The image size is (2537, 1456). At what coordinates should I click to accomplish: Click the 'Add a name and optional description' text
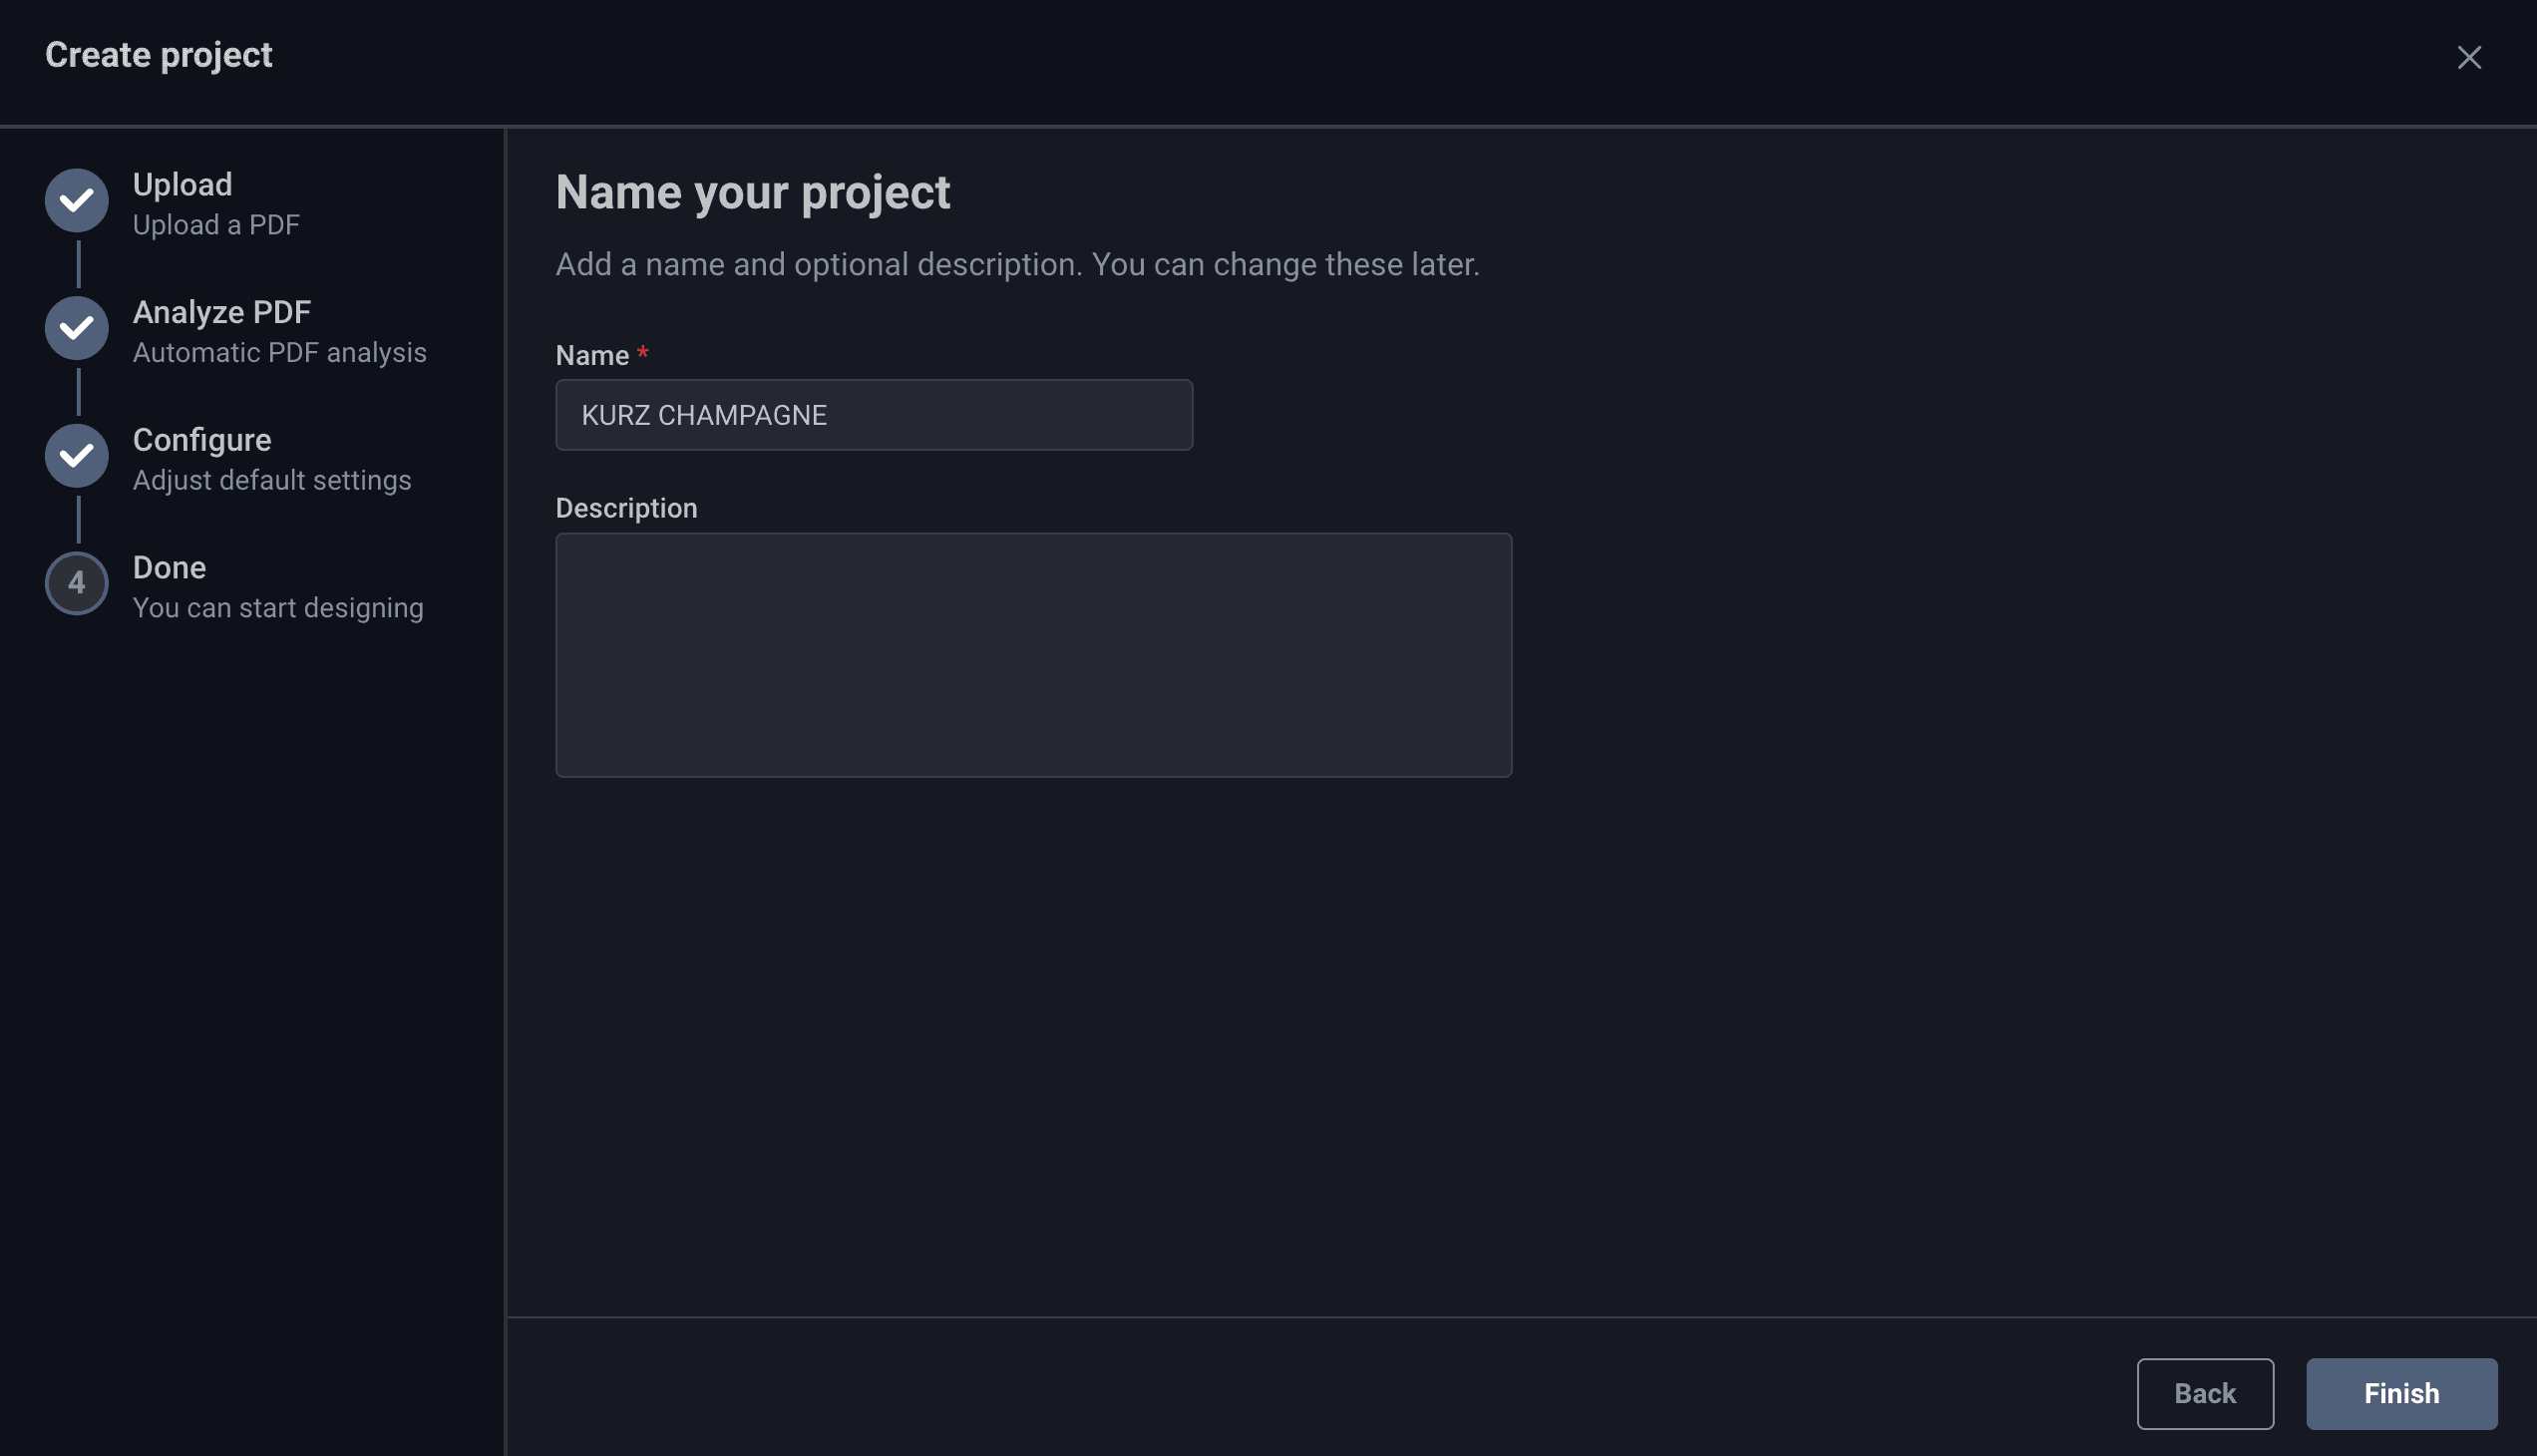(1017, 264)
